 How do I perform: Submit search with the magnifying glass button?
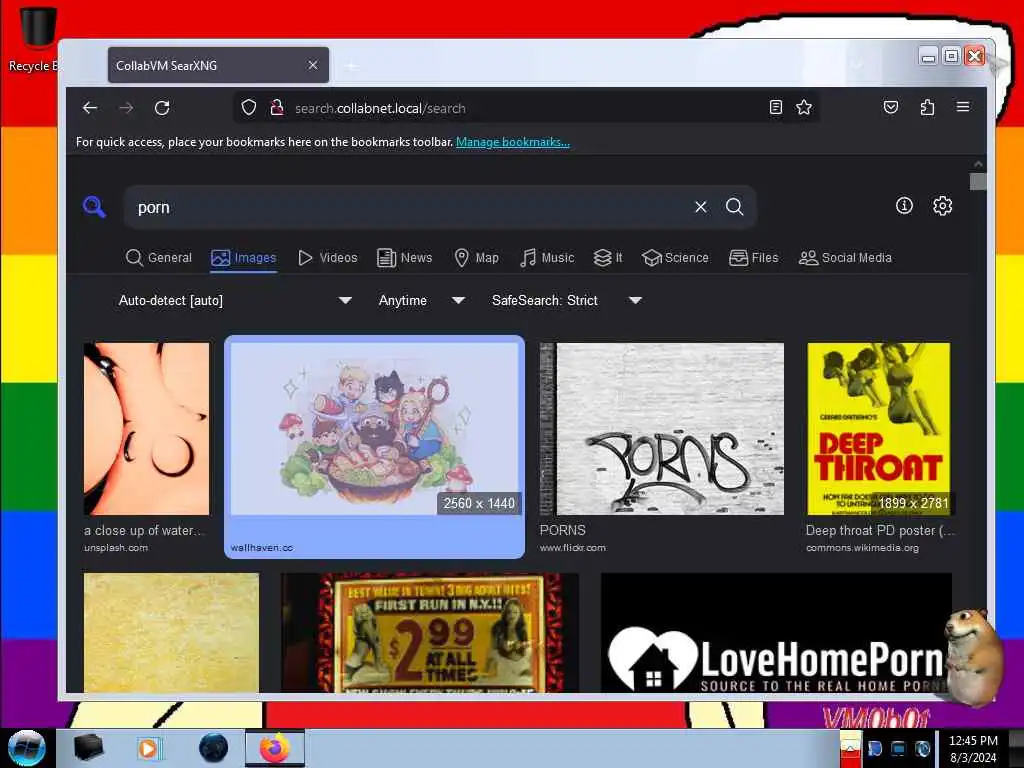click(735, 207)
